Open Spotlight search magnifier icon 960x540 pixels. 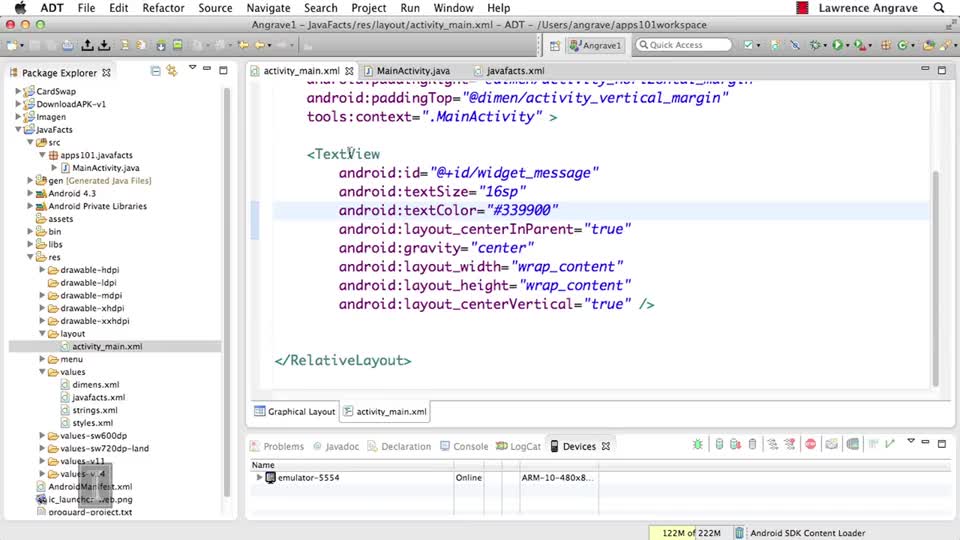pos(939,8)
